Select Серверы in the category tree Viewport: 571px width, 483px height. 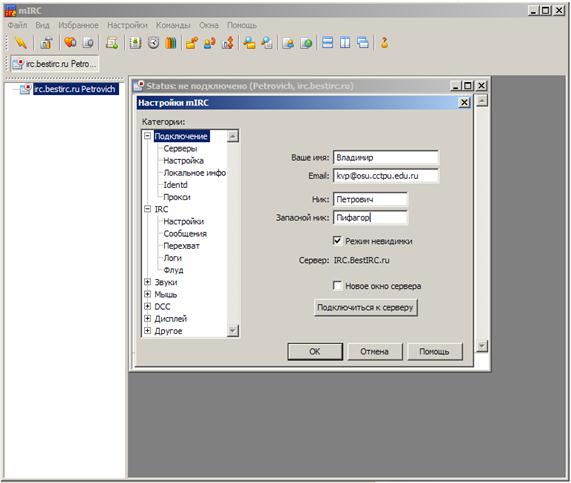tap(180, 148)
